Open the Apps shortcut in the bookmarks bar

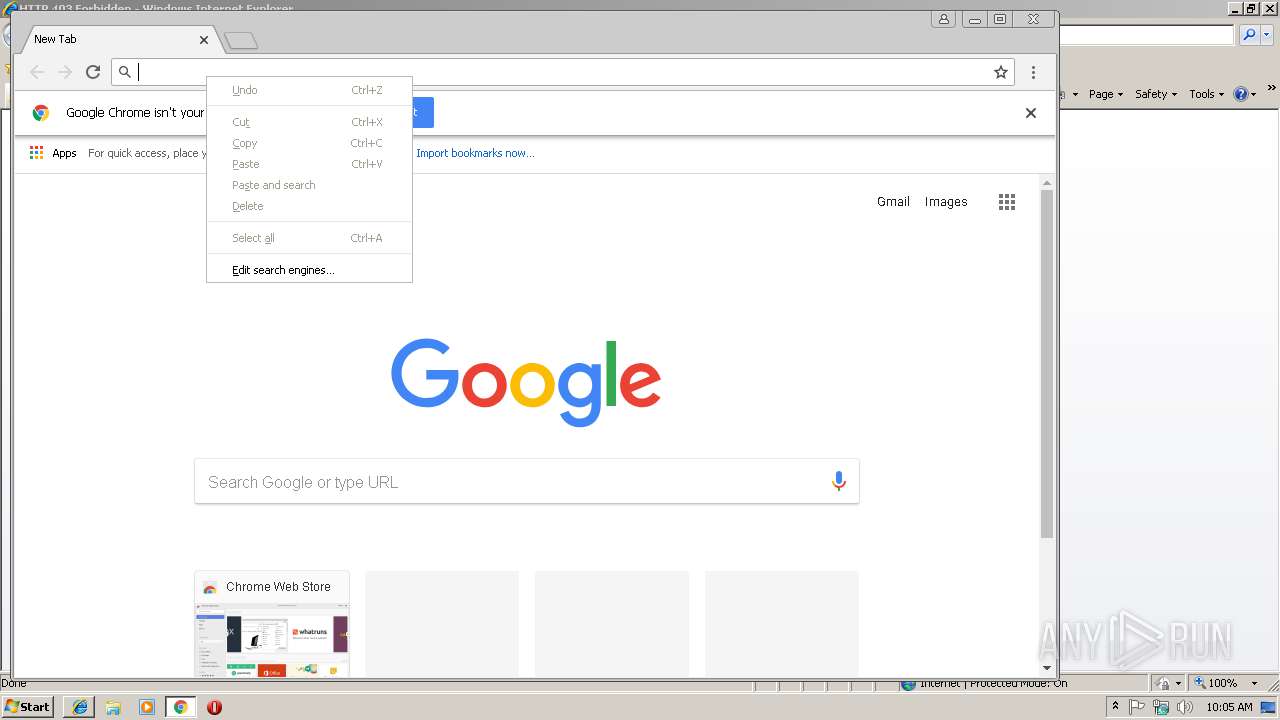pos(53,153)
